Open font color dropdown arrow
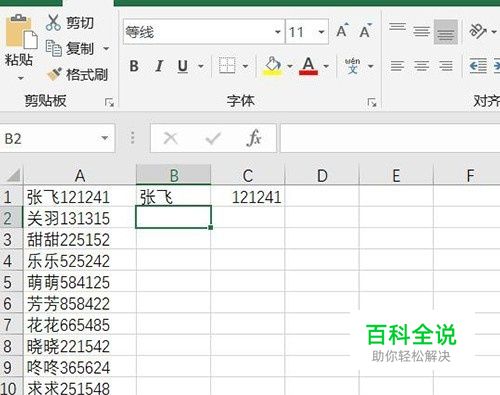Viewport: 500px width, 395px height. point(326,66)
